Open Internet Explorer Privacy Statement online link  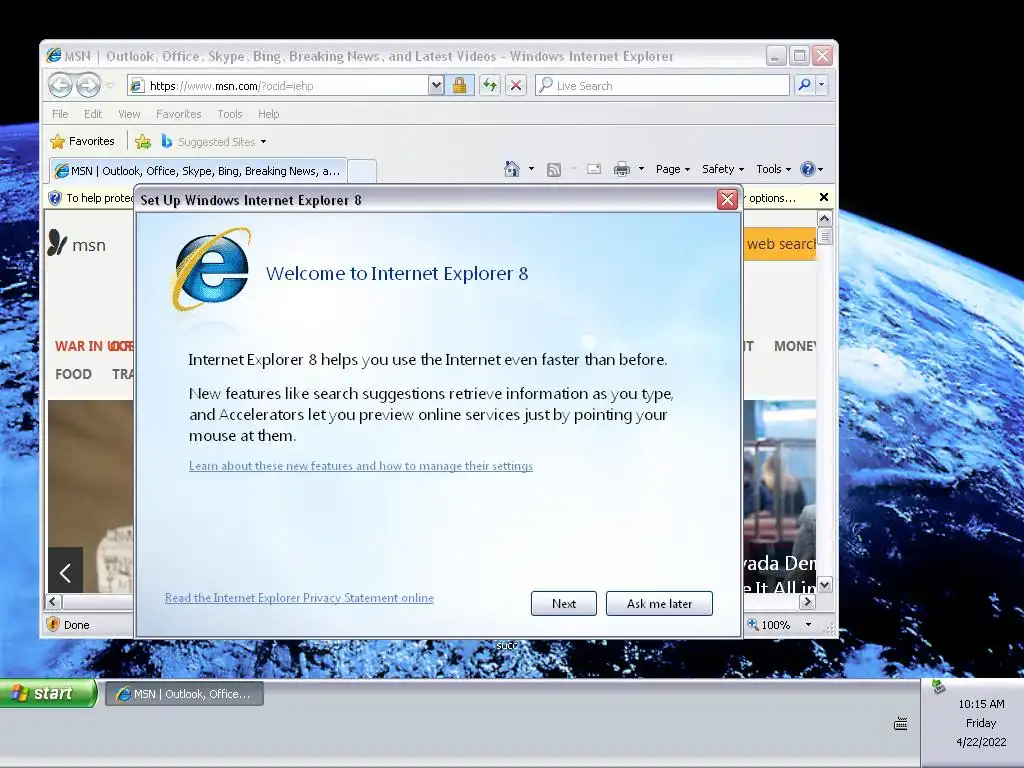pos(299,598)
